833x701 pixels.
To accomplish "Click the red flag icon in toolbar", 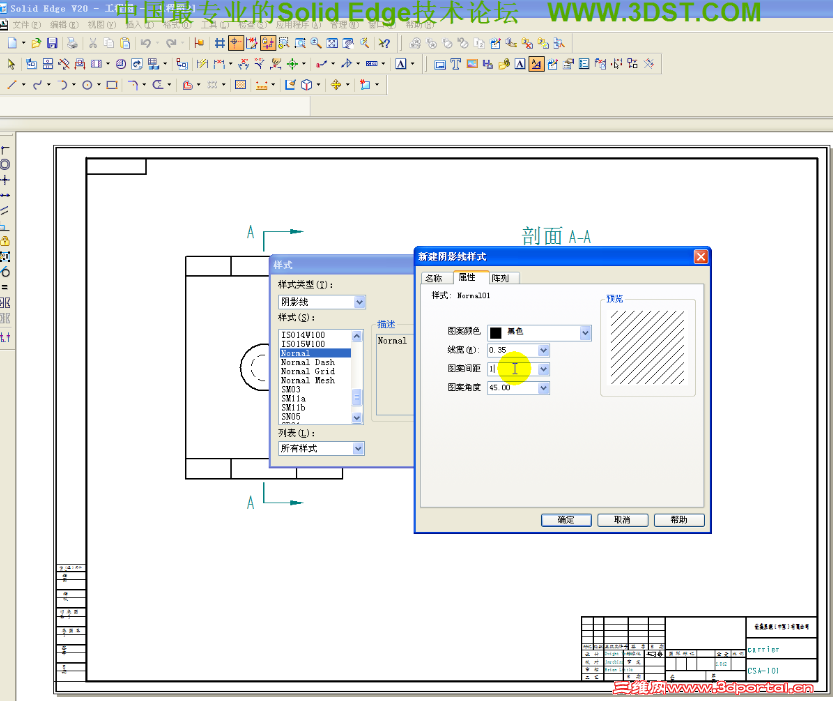I will (x=199, y=43).
